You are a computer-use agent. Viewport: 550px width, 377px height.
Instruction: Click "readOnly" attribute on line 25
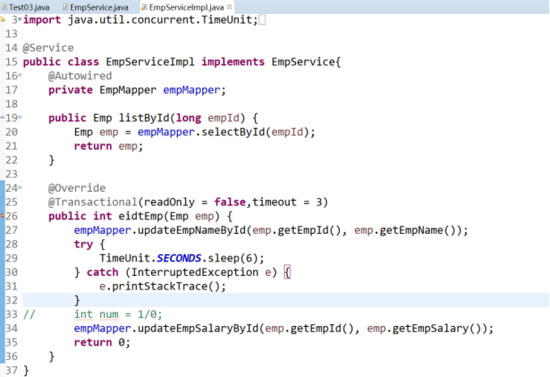click(169, 202)
